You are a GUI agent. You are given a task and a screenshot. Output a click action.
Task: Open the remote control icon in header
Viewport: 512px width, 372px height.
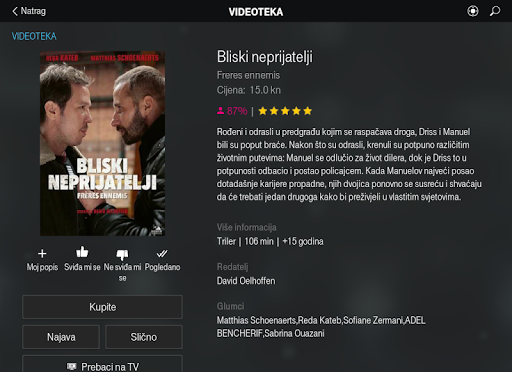(x=472, y=11)
